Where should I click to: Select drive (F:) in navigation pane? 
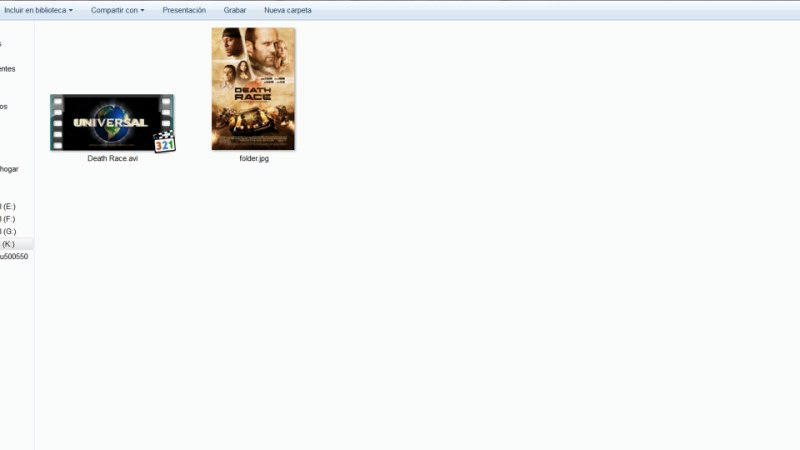click(x=8, y=219)
